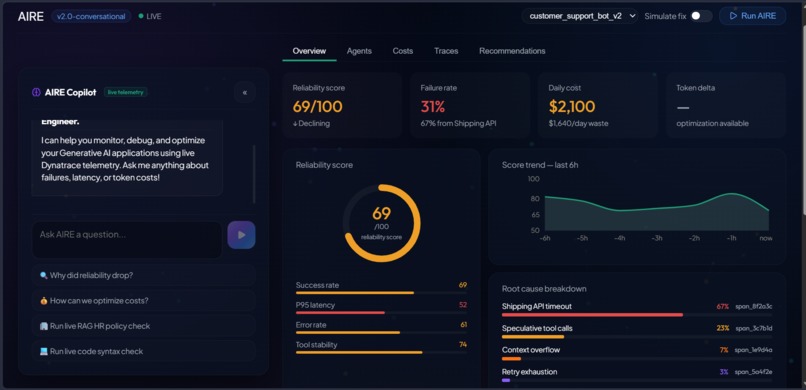Click the live telemetry badge
Image resolution: width=806 pixels, height=390 pixels.
(125, 92)
